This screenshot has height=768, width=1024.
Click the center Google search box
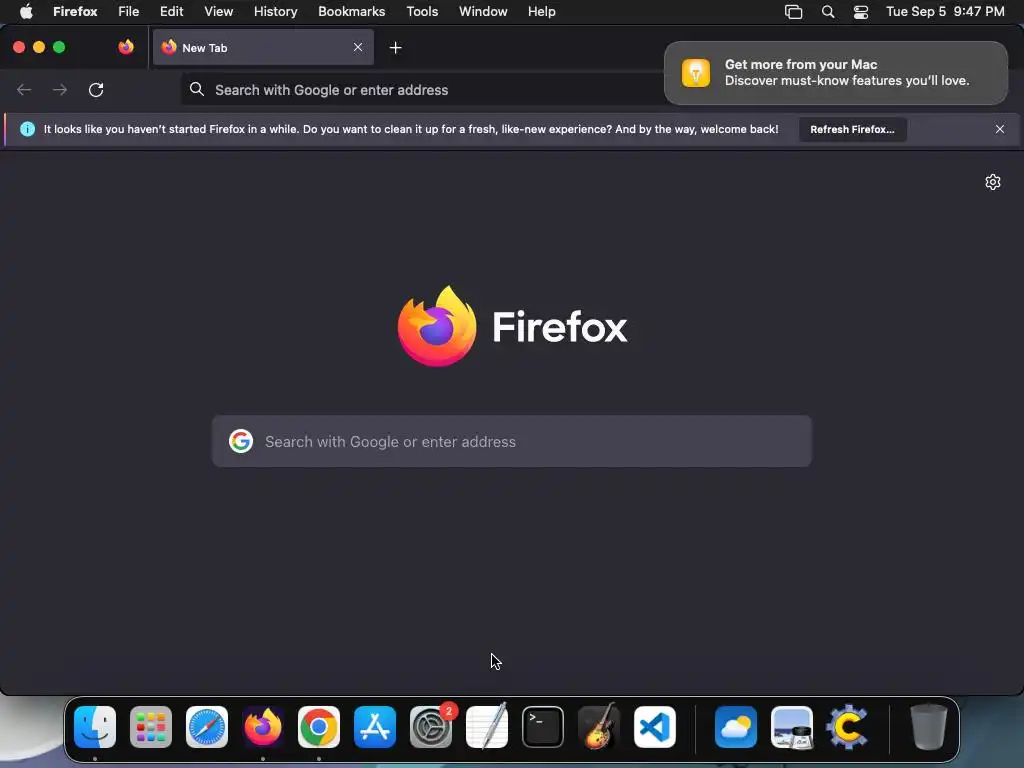pos(512,441)
